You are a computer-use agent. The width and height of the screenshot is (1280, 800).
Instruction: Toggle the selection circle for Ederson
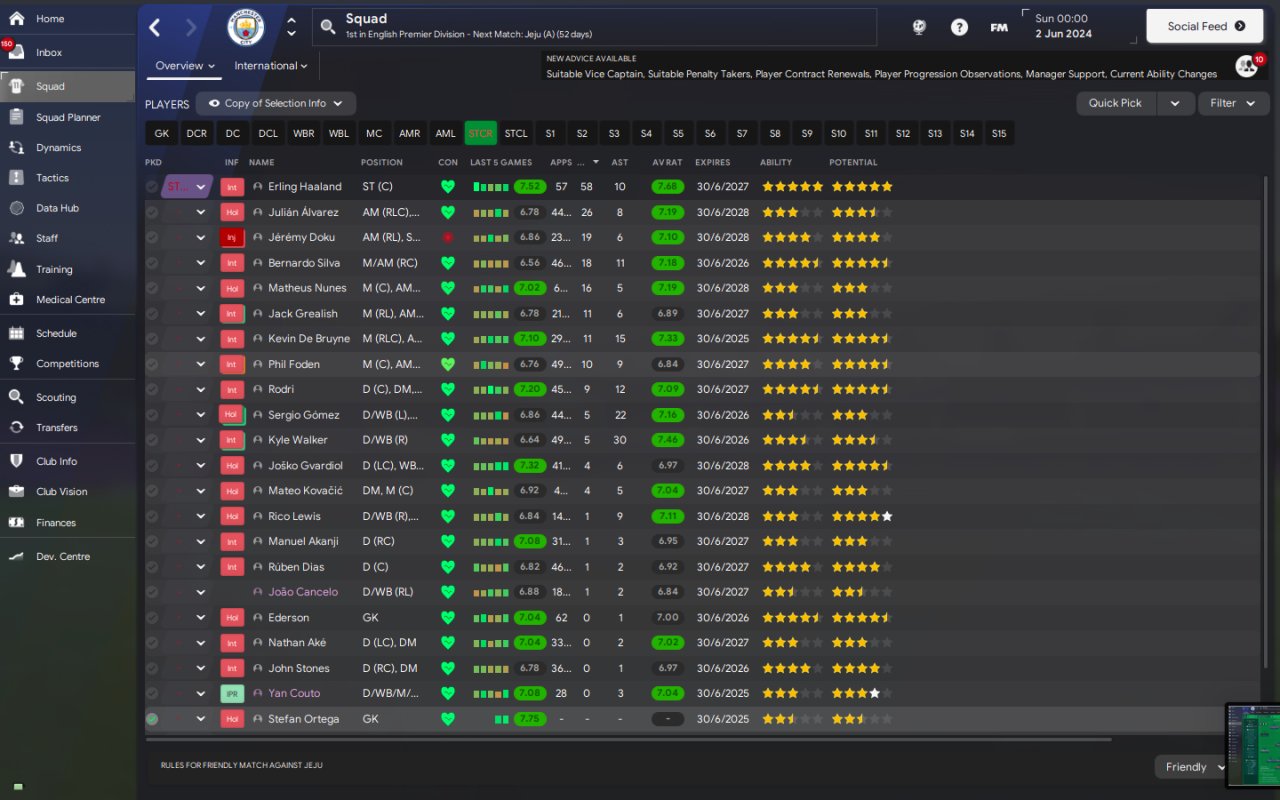[152, 617]
